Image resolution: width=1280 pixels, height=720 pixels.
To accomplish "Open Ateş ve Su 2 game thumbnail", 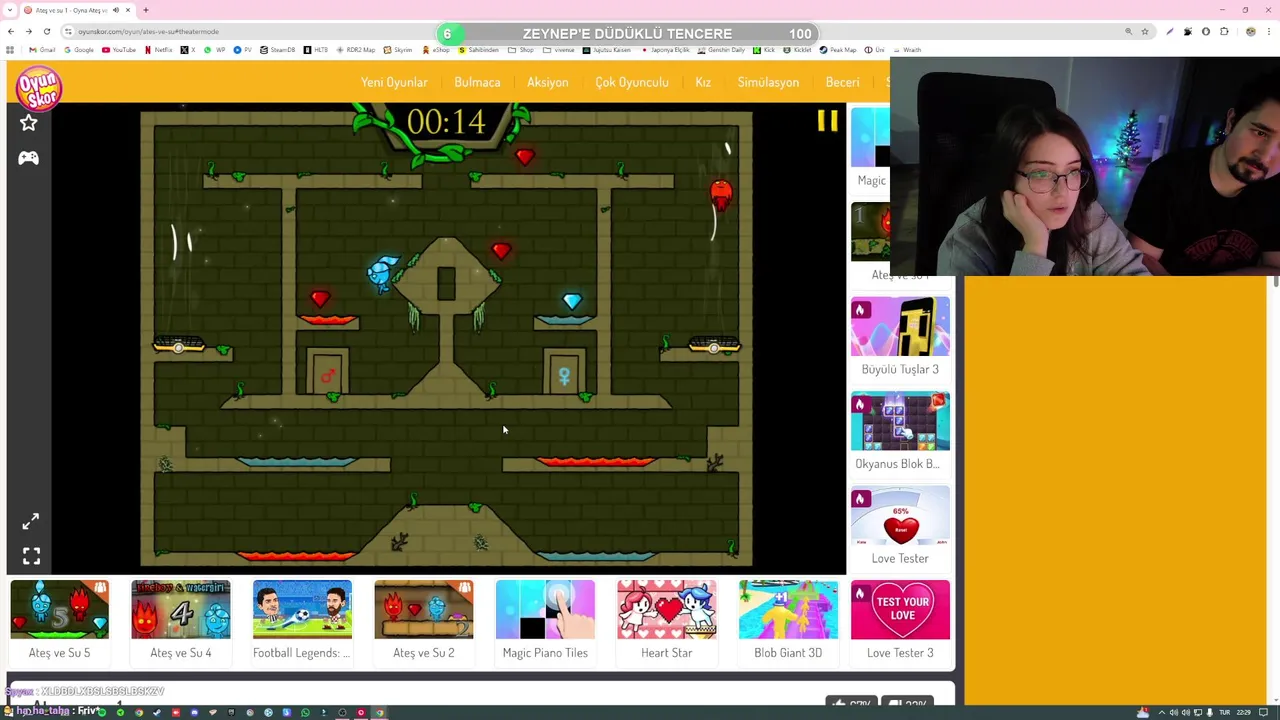I will coord(424,609).
